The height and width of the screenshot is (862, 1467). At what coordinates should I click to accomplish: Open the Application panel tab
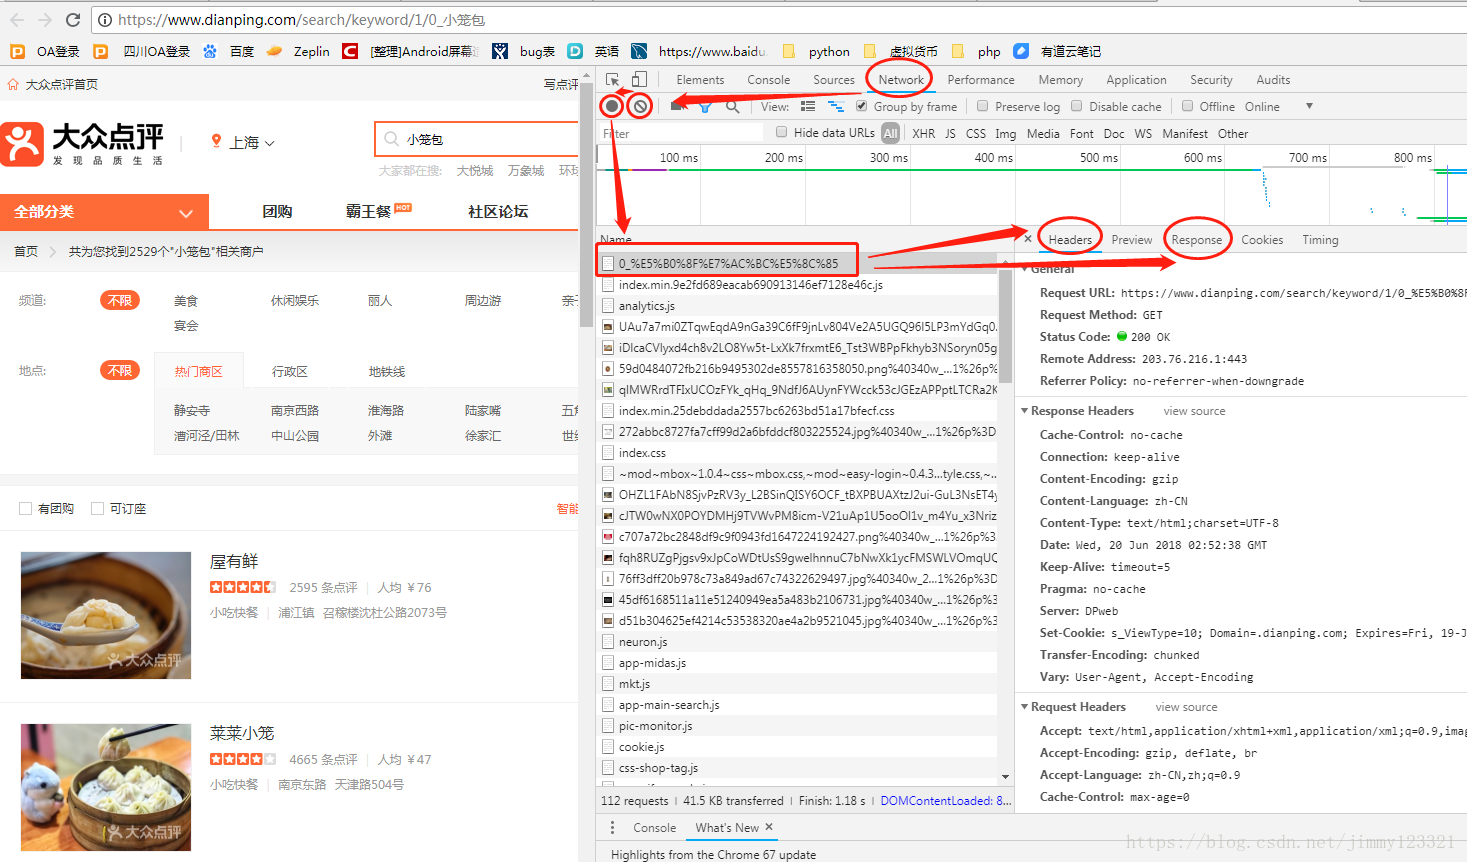coord(1136,80)
